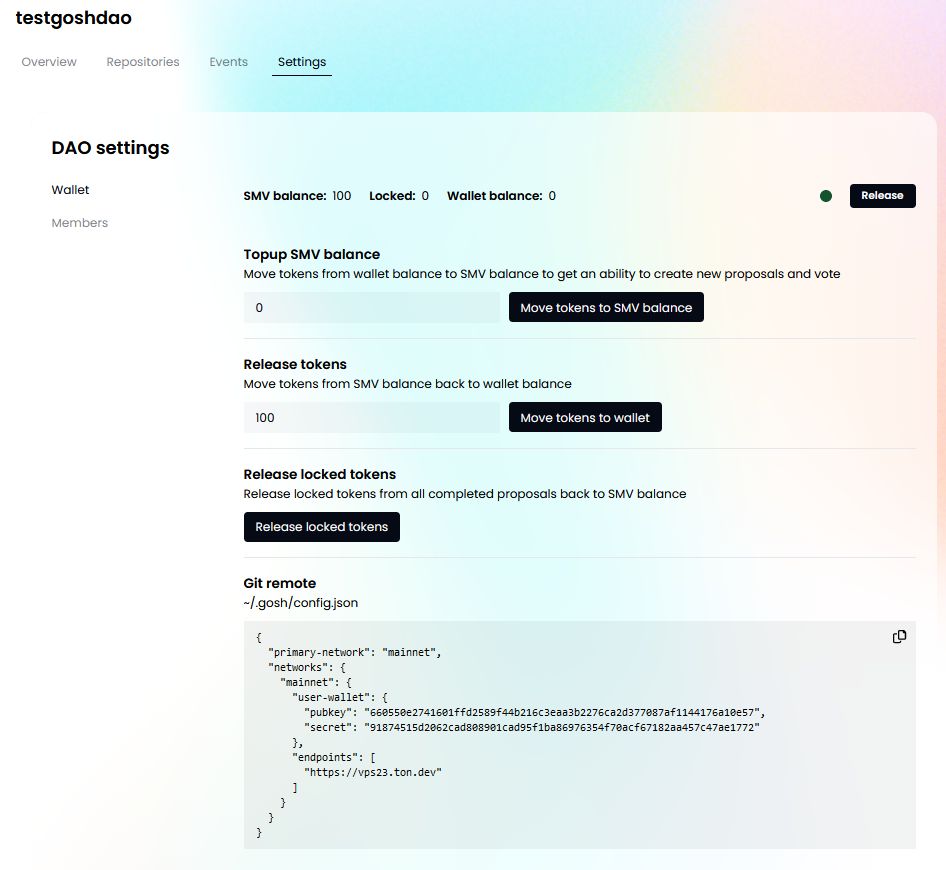The height and width of the screenshot is (870, 946).
Task: Go to the Events tab
Action: pyautogui.click(x=228, y=62)
